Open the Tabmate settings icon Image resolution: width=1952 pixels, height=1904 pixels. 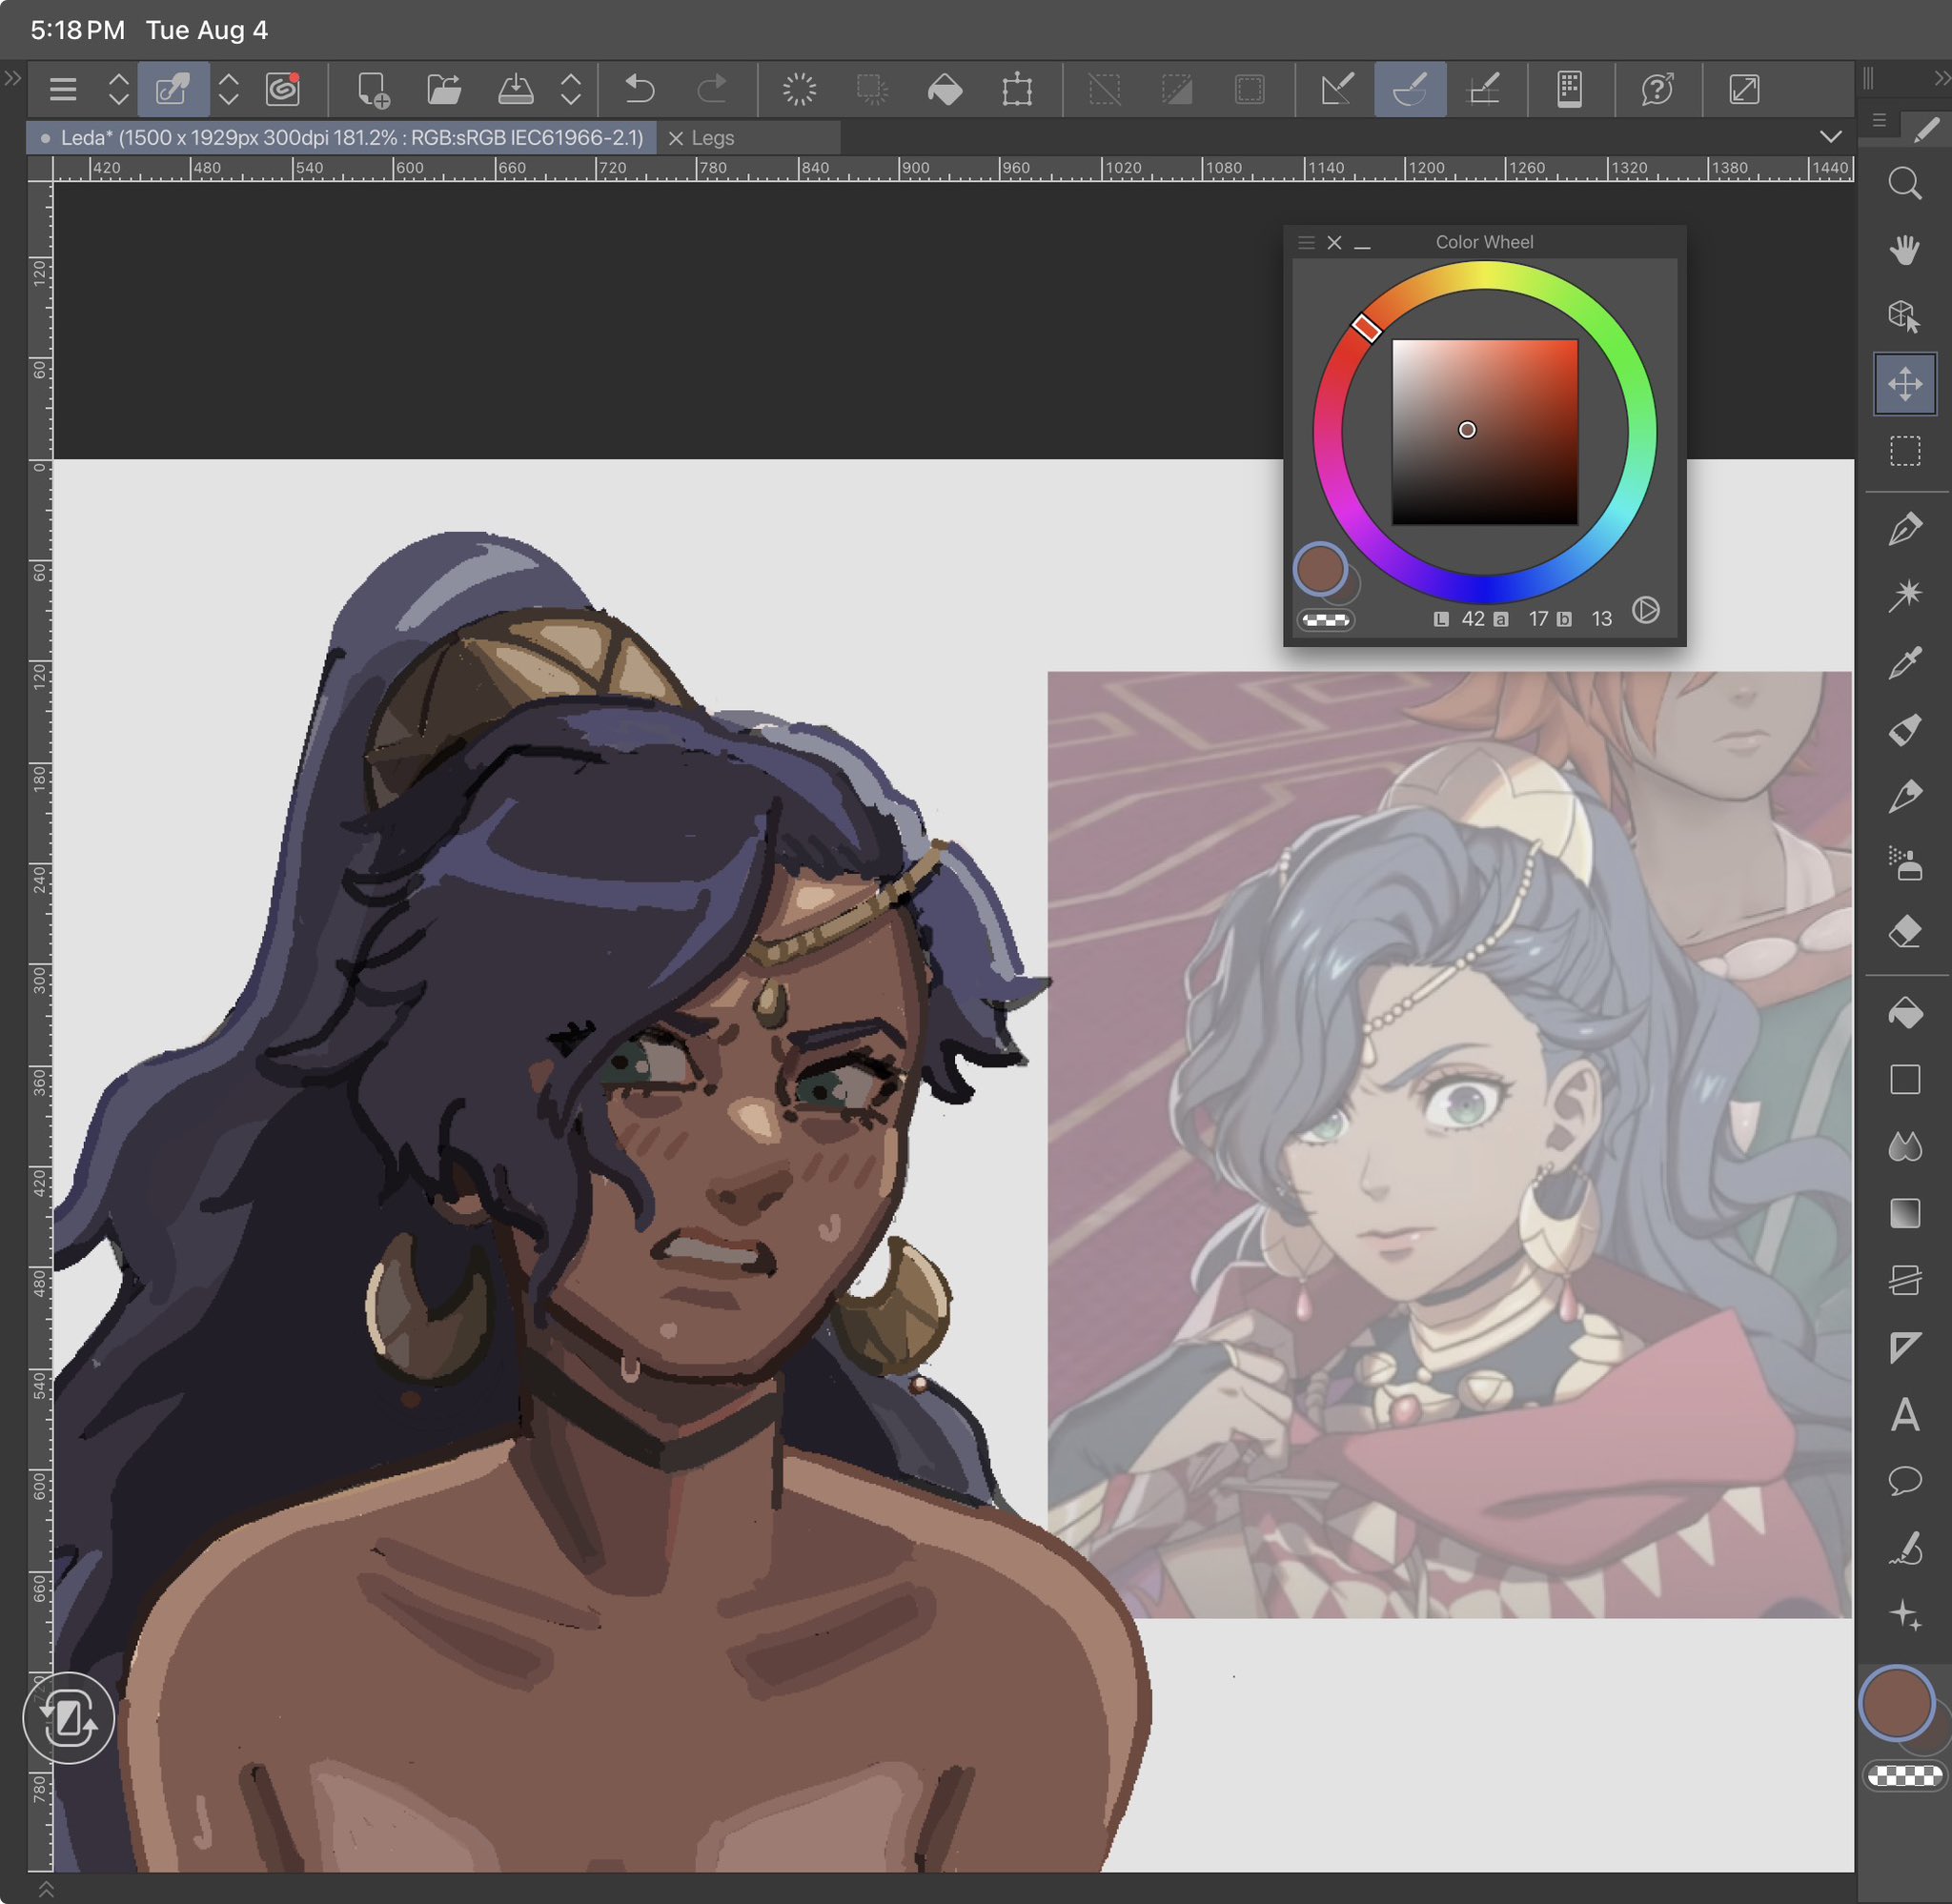(x=1569, y=89)
